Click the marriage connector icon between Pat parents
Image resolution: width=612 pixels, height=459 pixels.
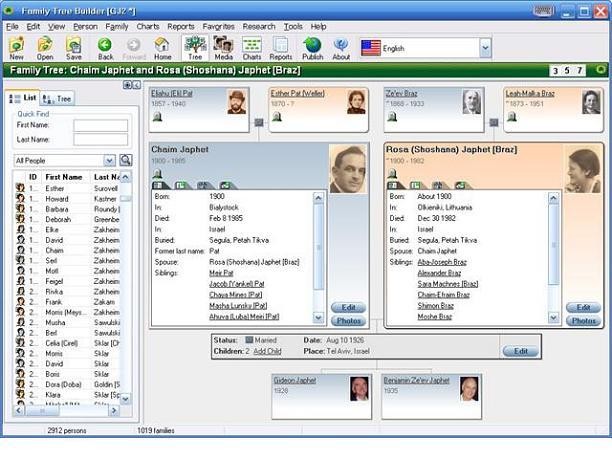point(259,123)
